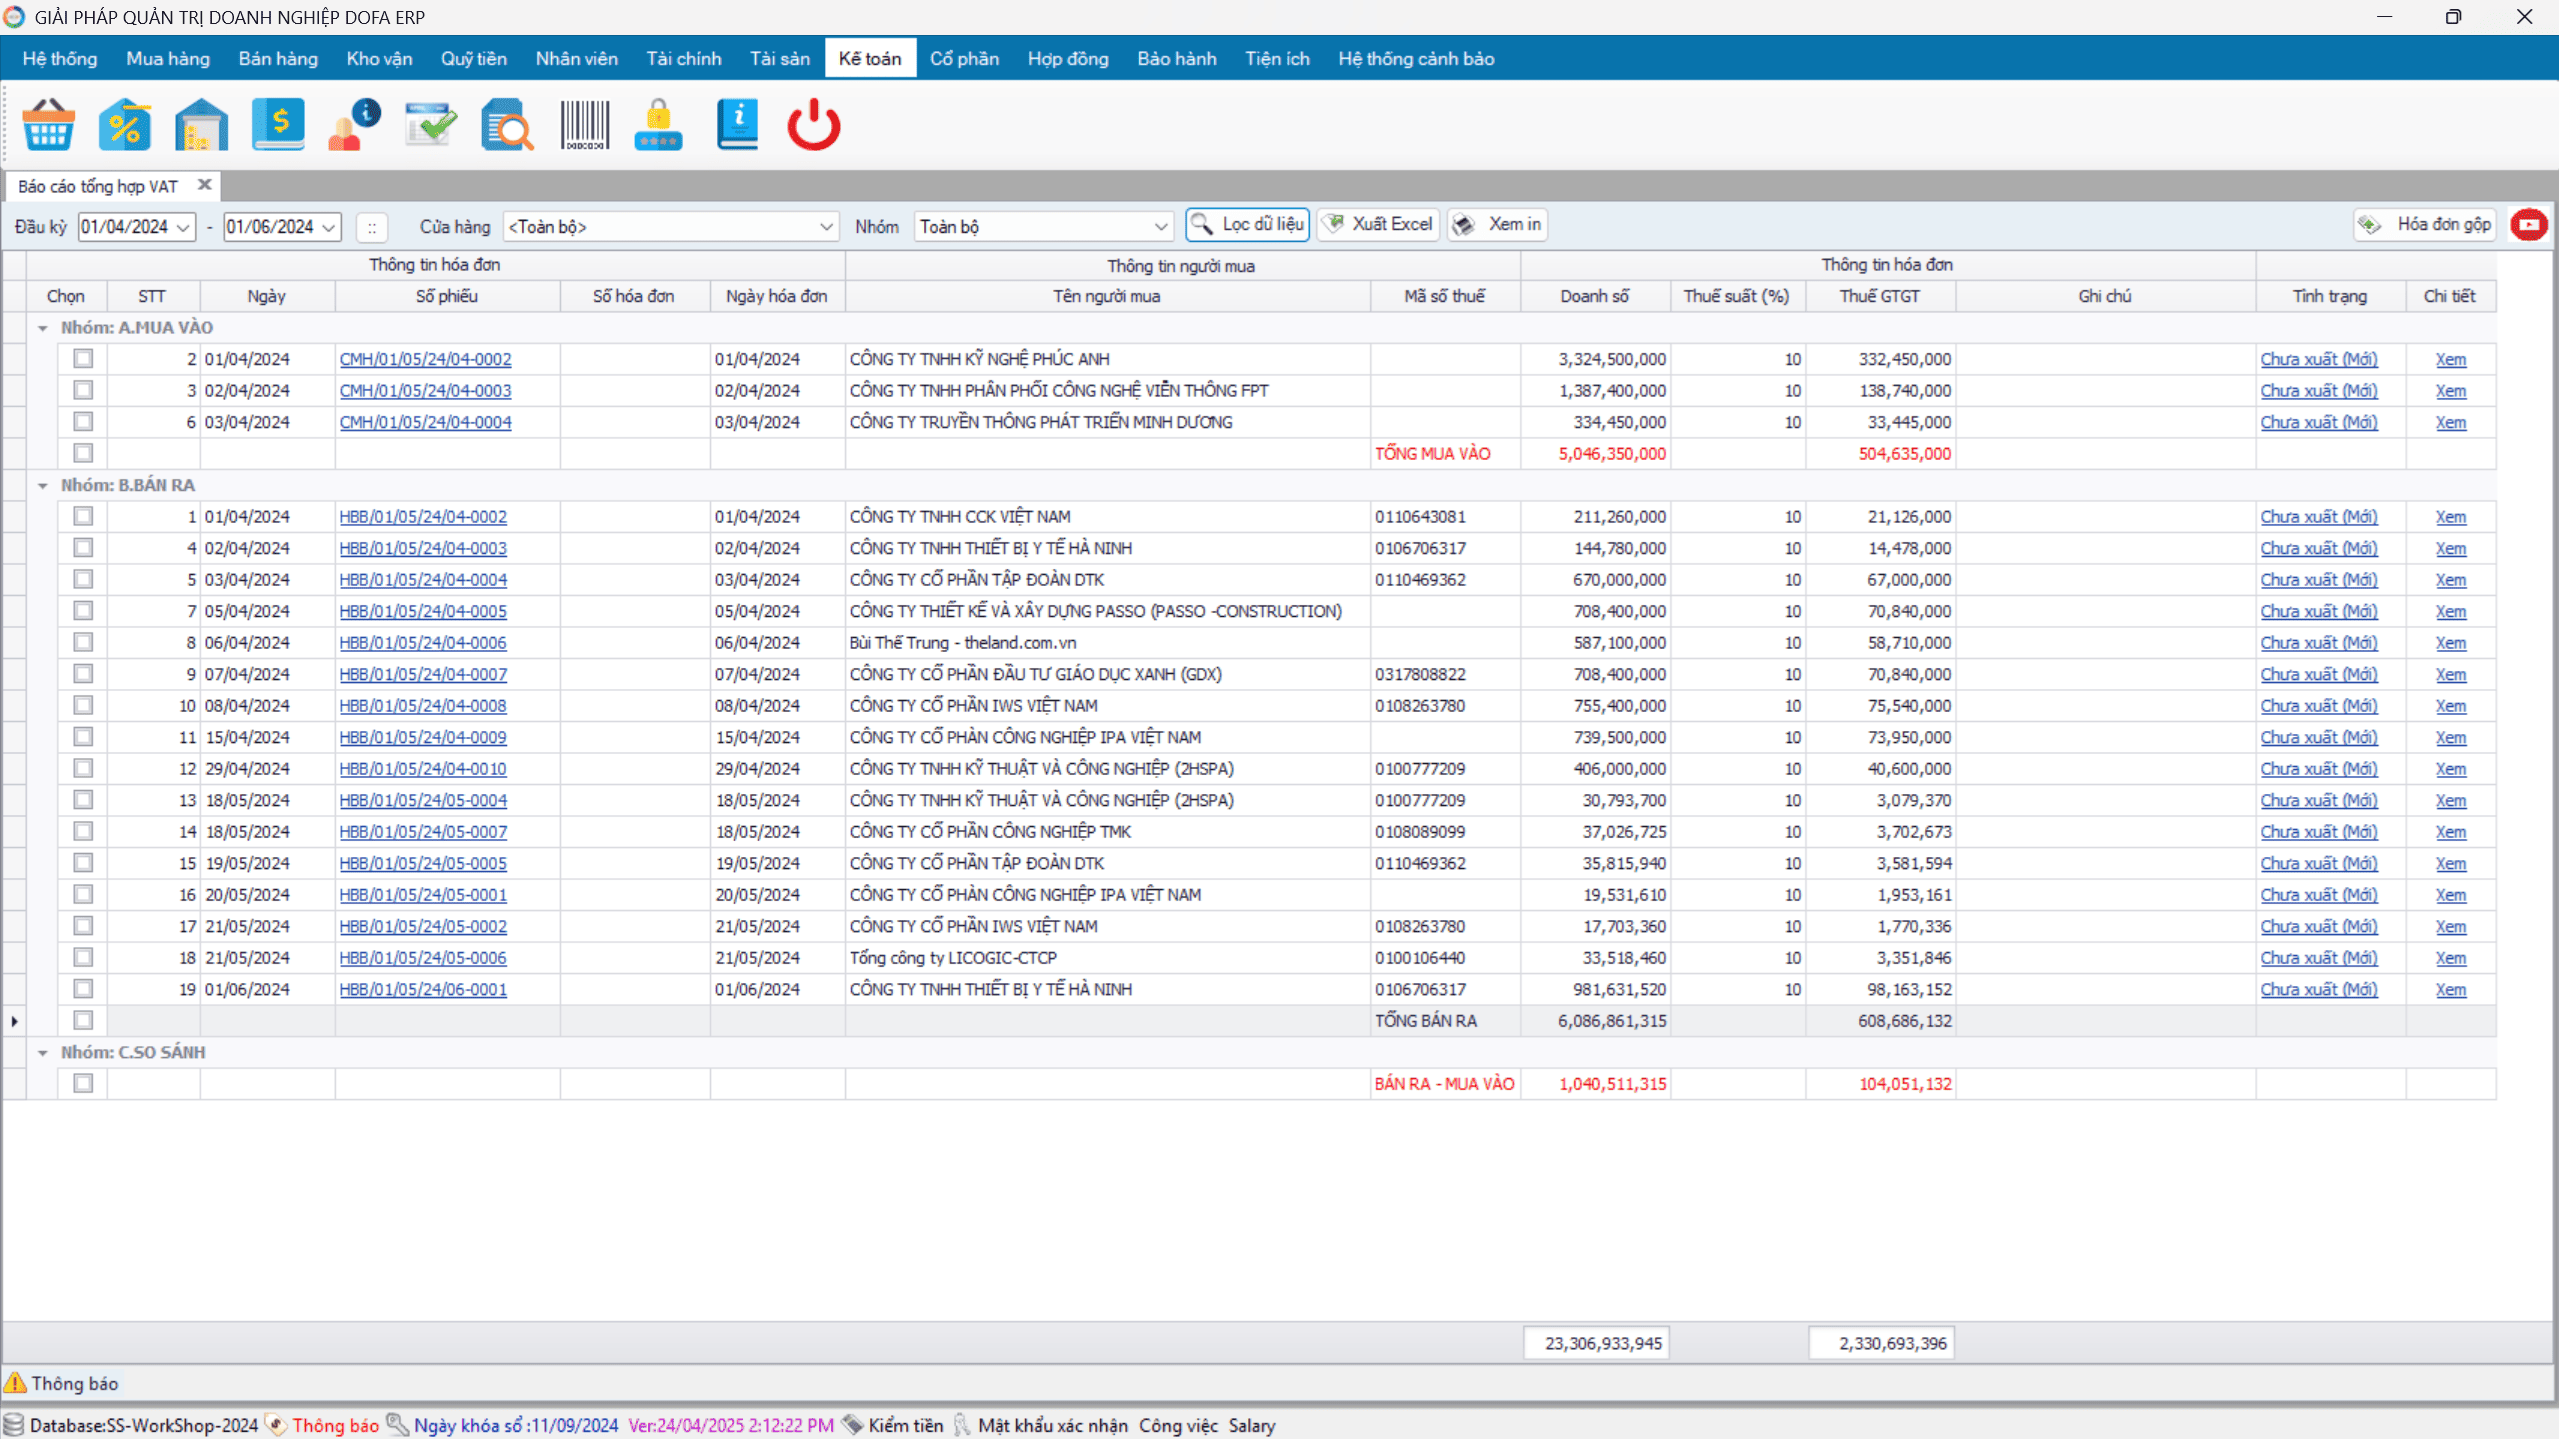Viewport: 2559px width, 1439px height.
Task: Open the document search magnifier icon
Action: pyautogui.click(x=507, y=125)
